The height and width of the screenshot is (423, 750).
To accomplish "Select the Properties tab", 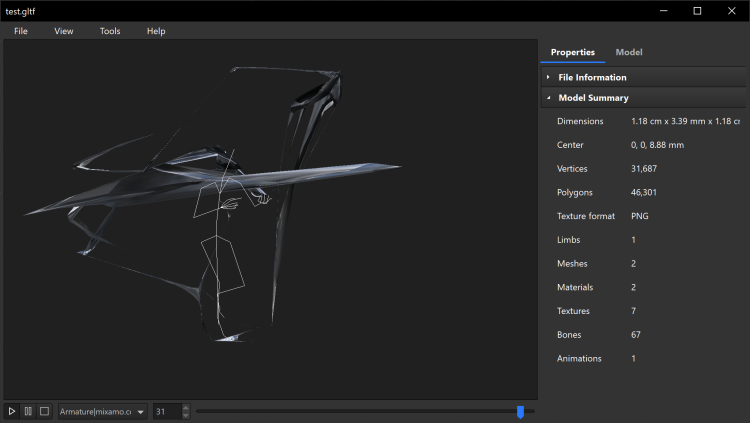I will tap(573, 52).
